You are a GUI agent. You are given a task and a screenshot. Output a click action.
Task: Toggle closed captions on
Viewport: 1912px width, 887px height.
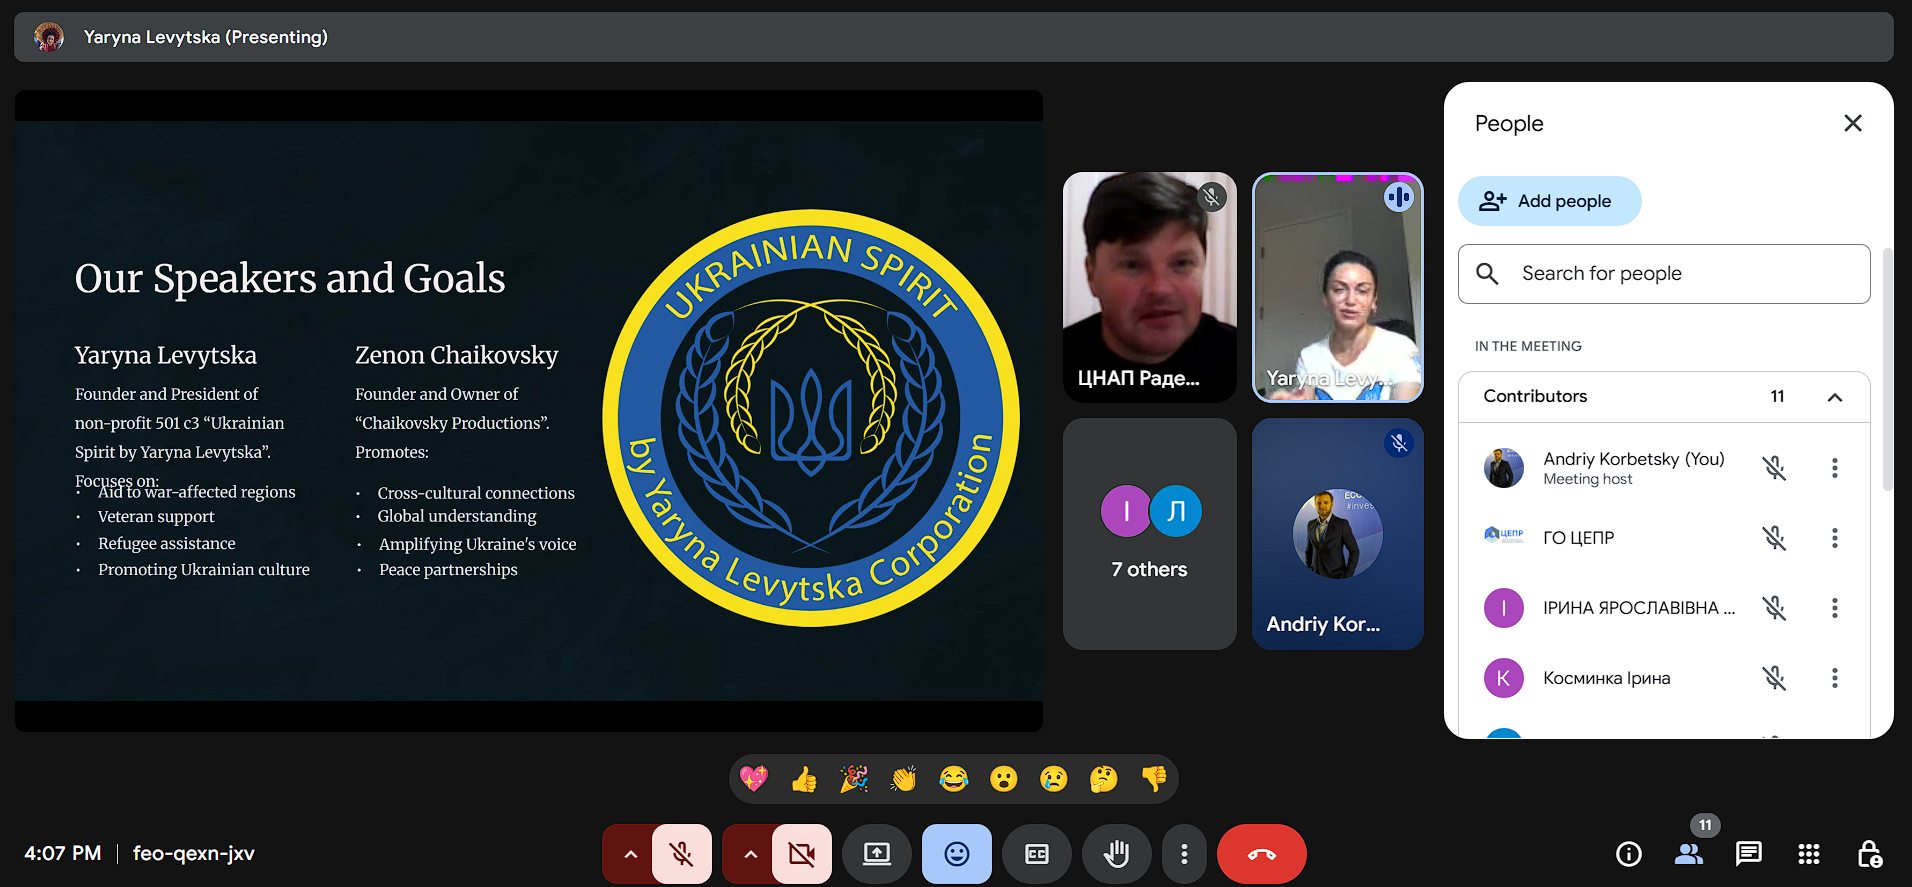coord(1037,854)
